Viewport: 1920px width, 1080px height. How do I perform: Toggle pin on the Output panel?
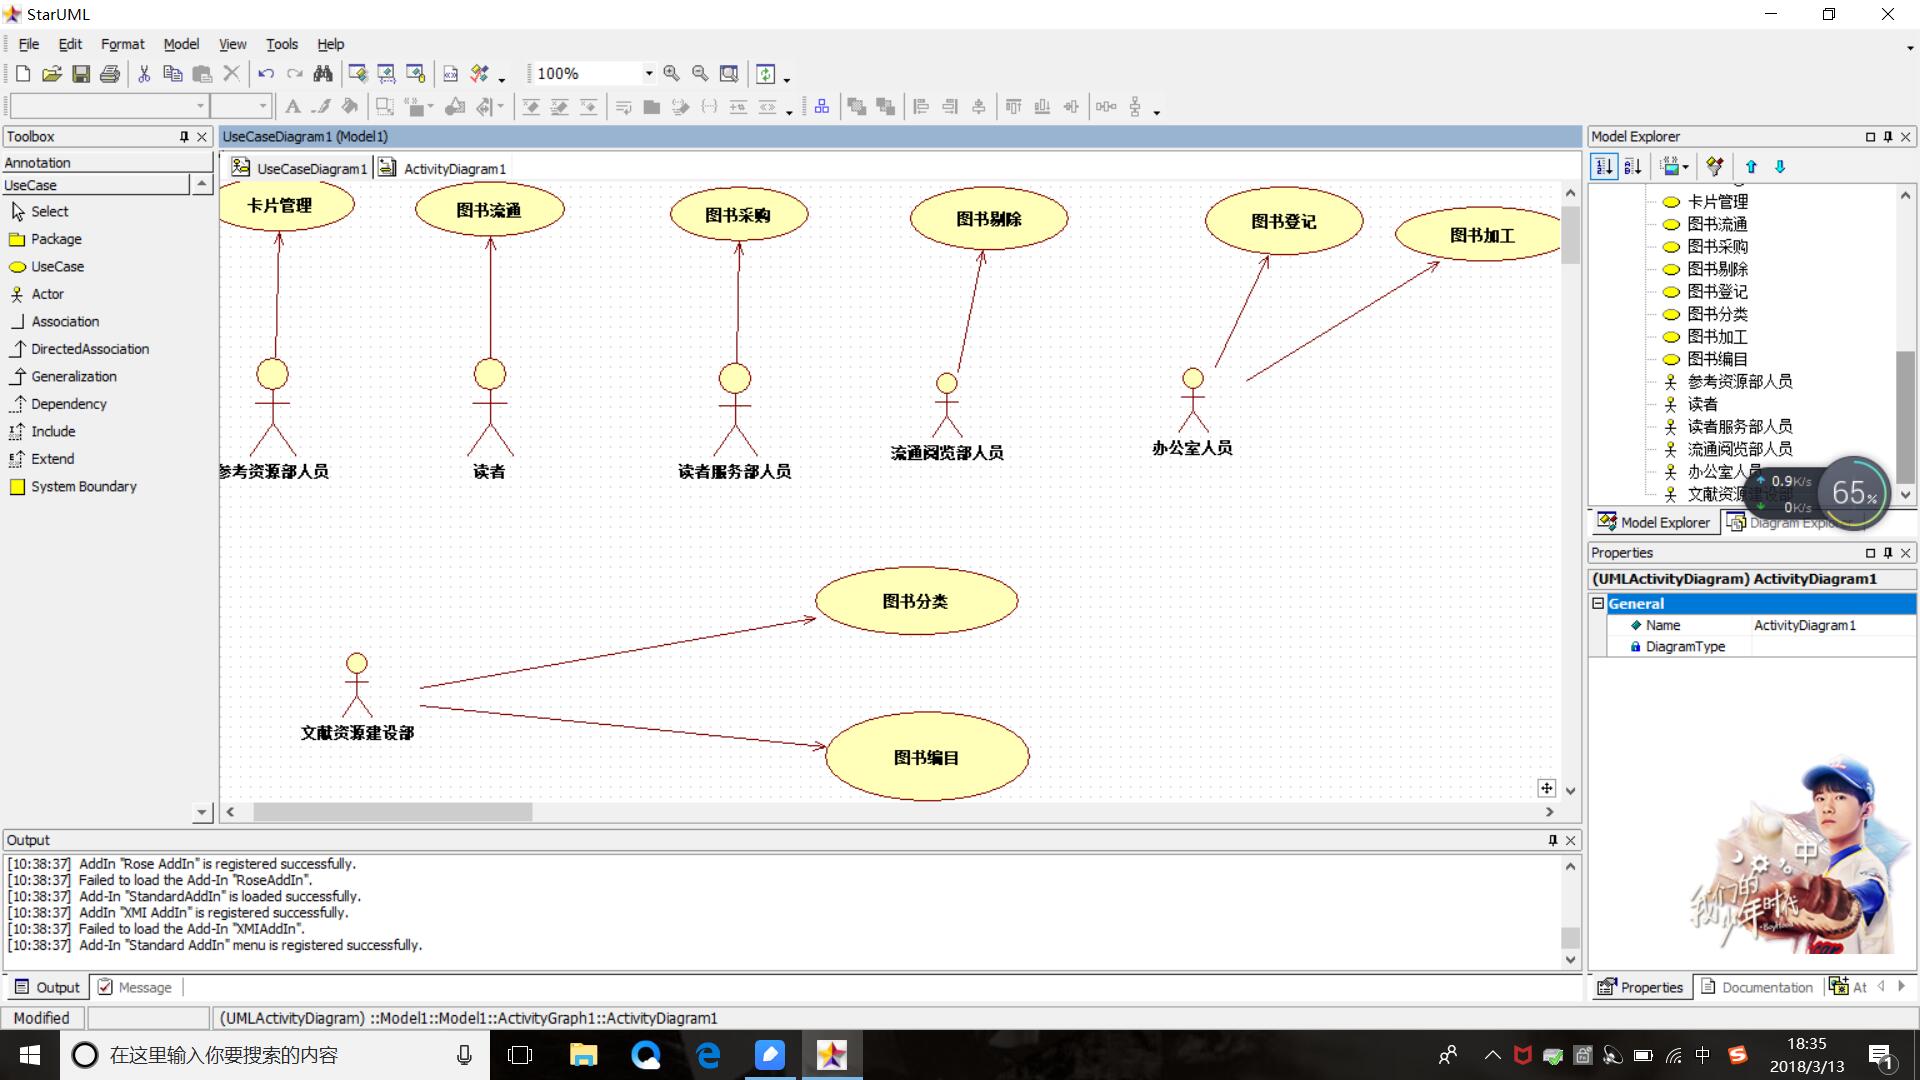pos(1552,841)
